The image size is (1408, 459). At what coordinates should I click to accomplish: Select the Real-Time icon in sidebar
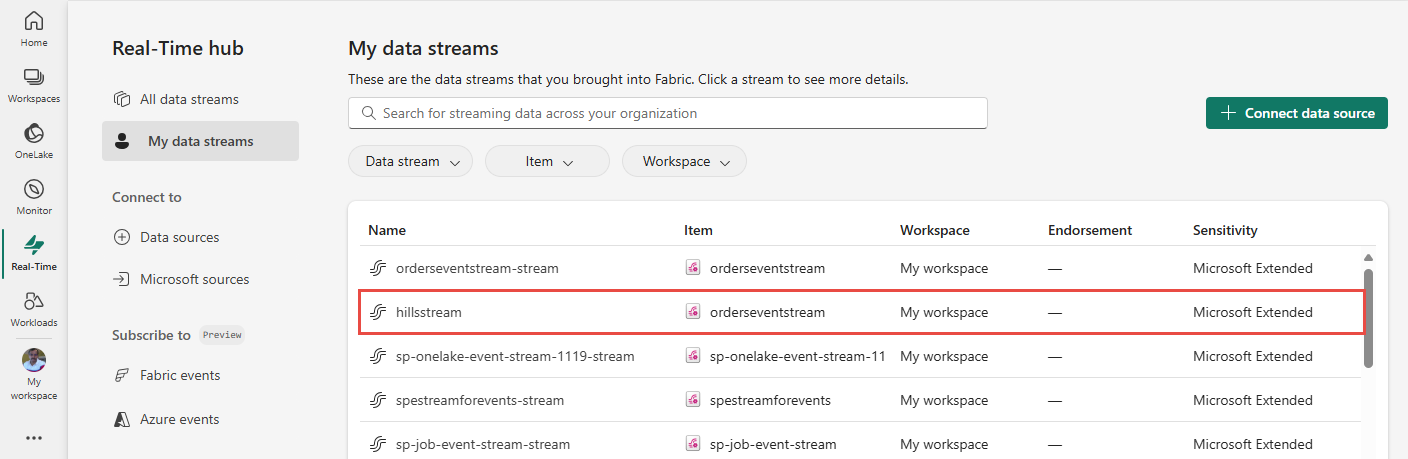[x=33, y=252]
